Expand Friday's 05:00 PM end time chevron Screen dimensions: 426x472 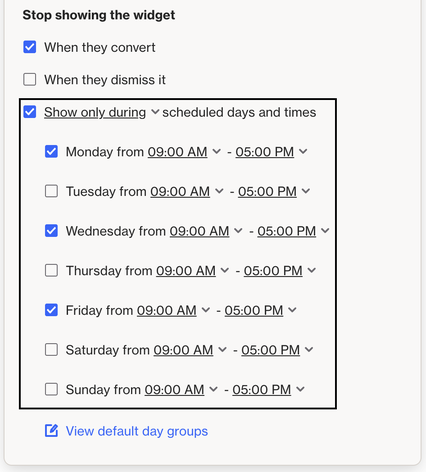coord(292,310)
